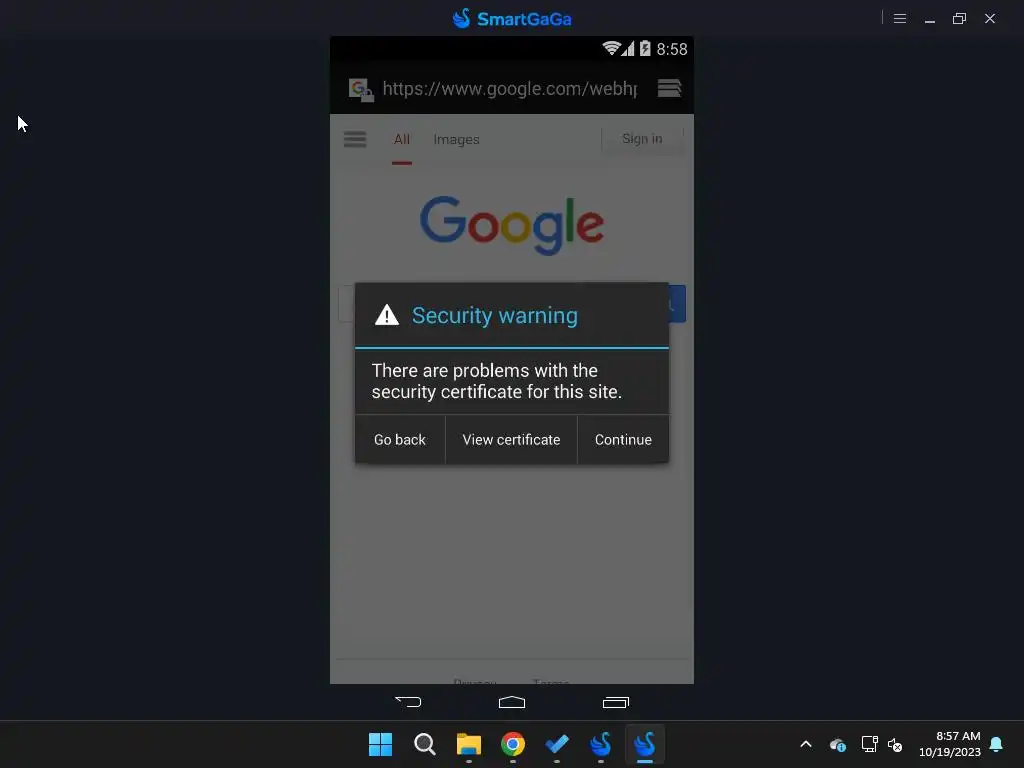Image resolution: width=1024 pixels, height=768 pixels.
Task: Click the Security warning title text
Action: pos(495,315)
